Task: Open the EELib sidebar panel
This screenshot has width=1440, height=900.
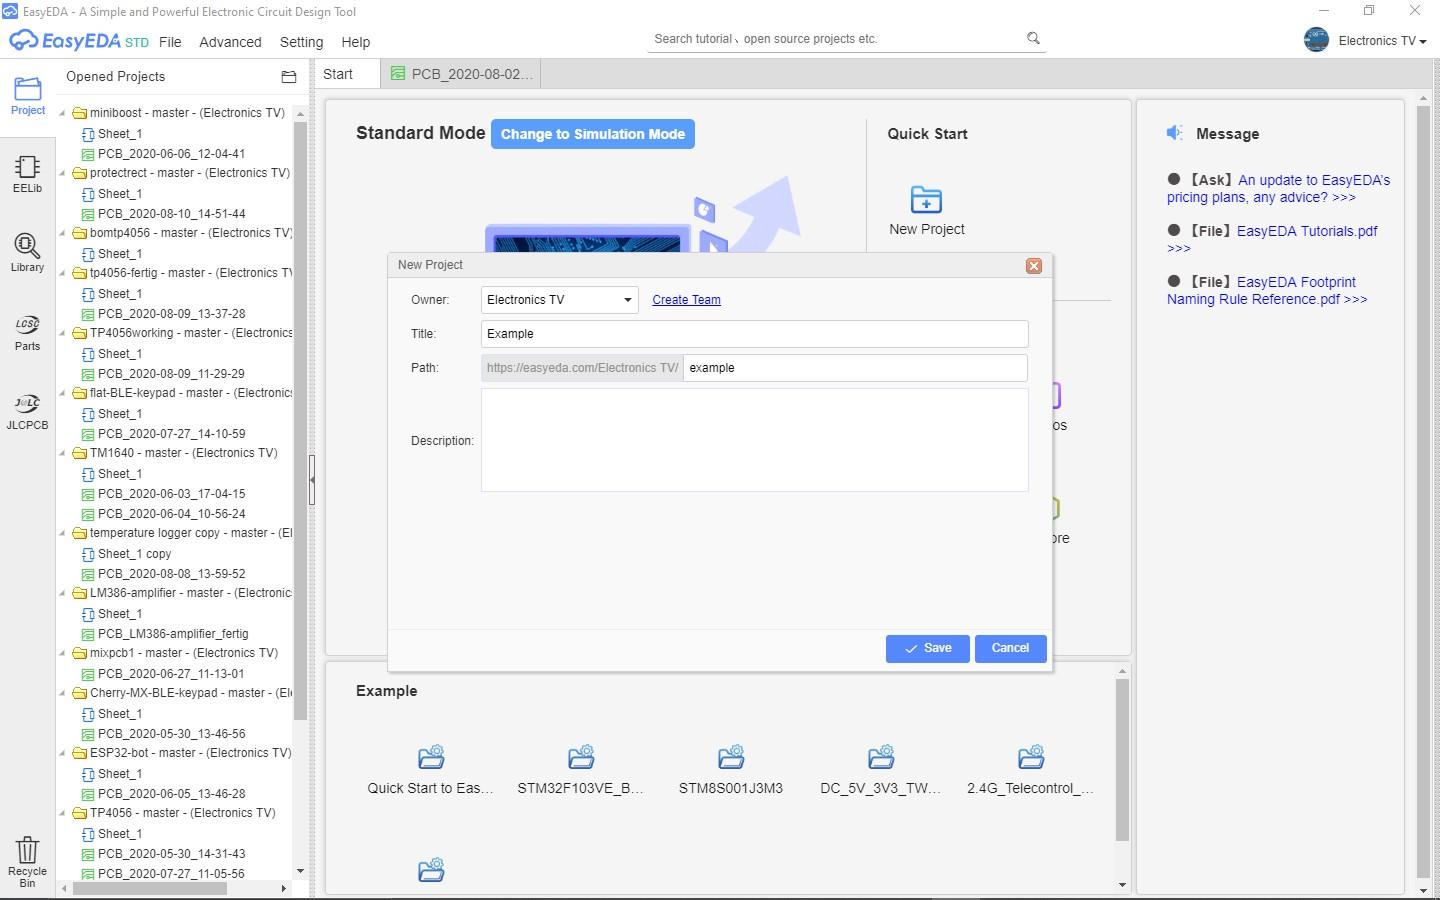Action: click(x=28, y=175)
